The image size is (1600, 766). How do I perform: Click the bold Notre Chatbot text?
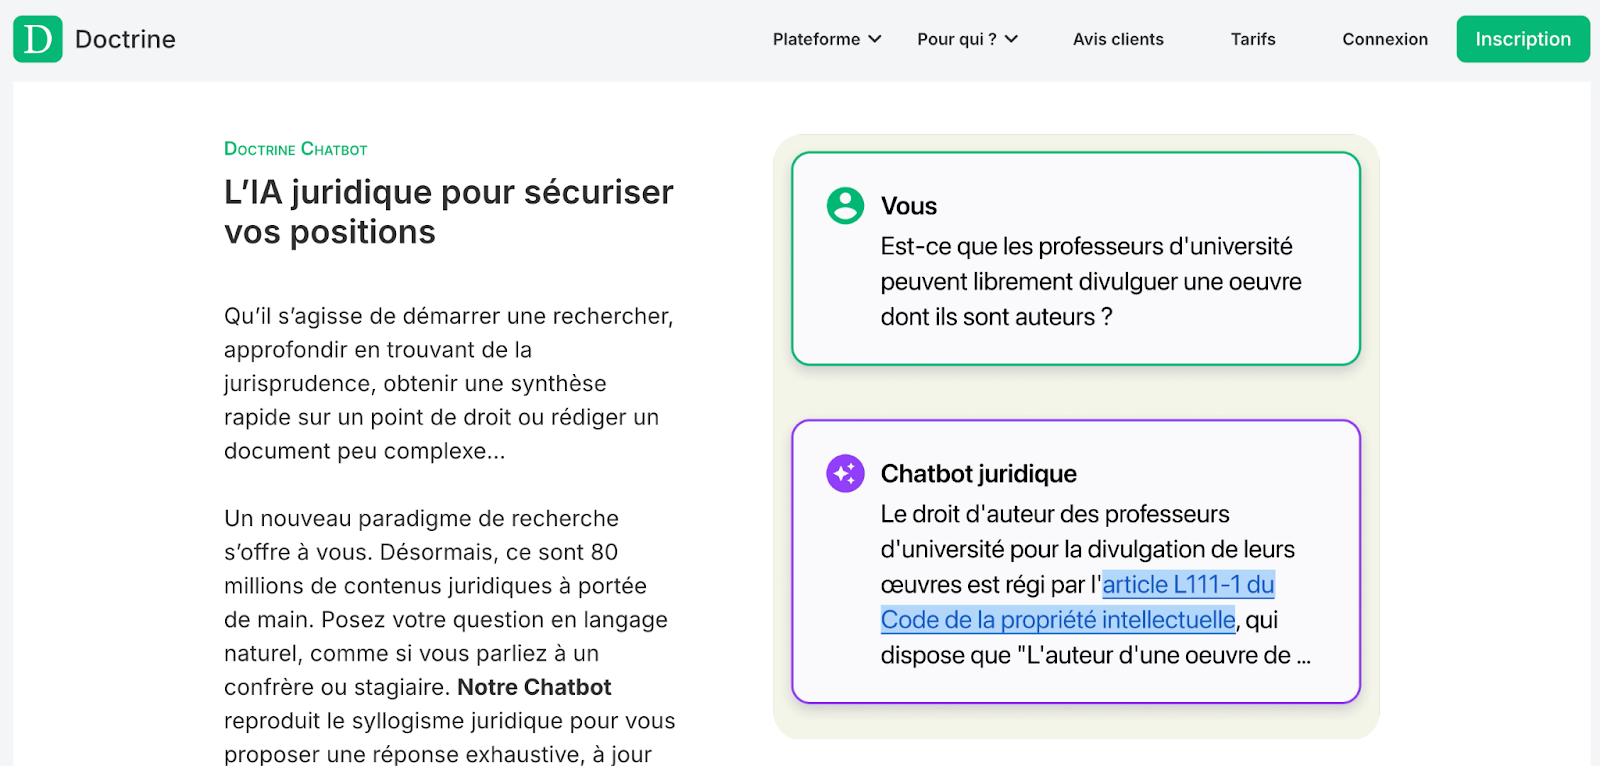(x=534, y=687)
